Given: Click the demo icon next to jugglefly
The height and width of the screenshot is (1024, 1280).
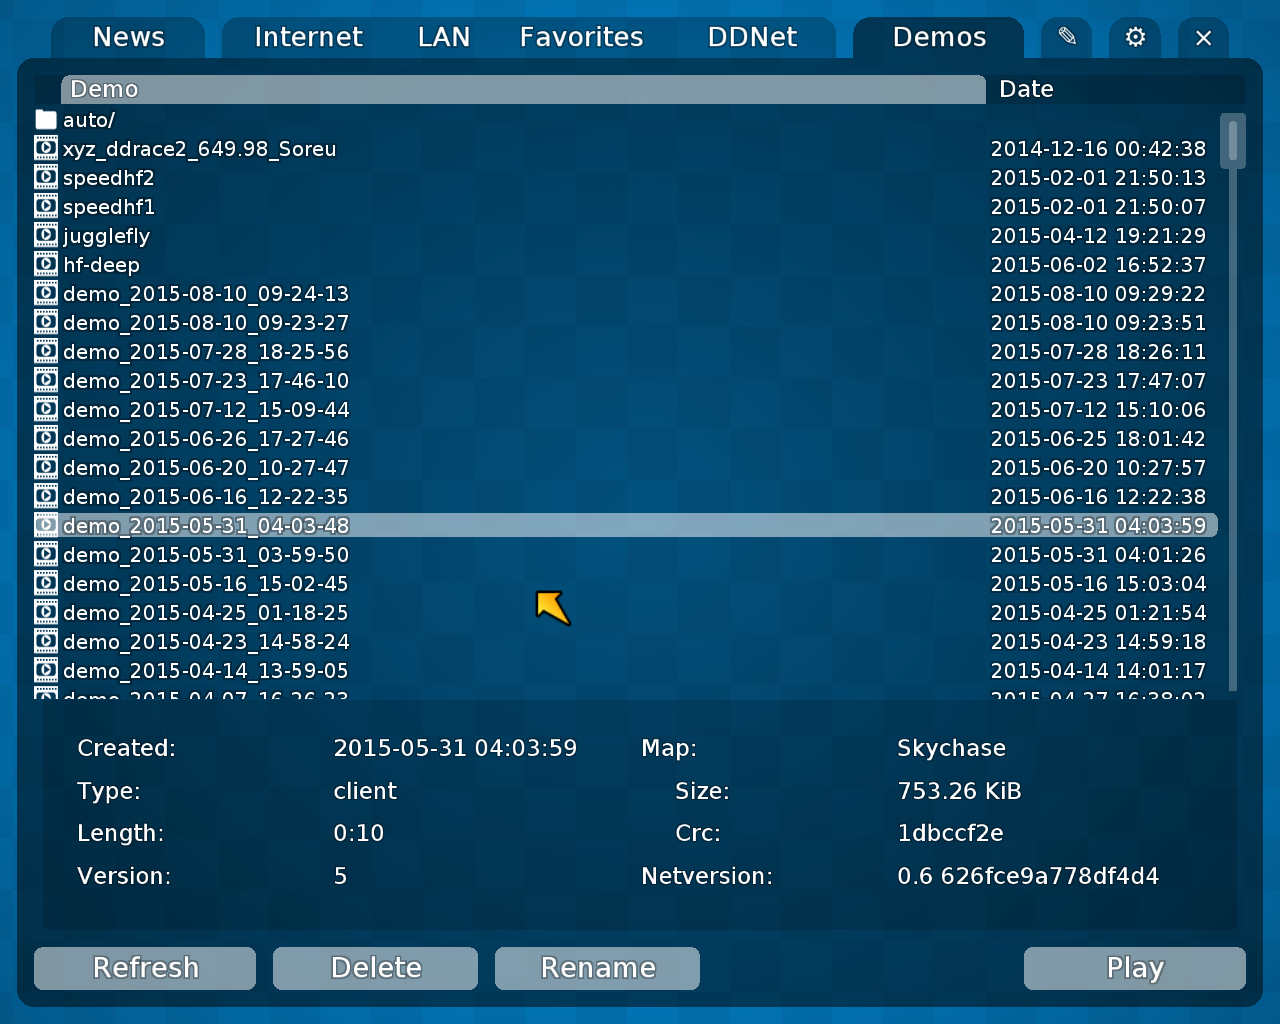Looking at the screenshot, I should pyautogui.click(x=46, y=234).
